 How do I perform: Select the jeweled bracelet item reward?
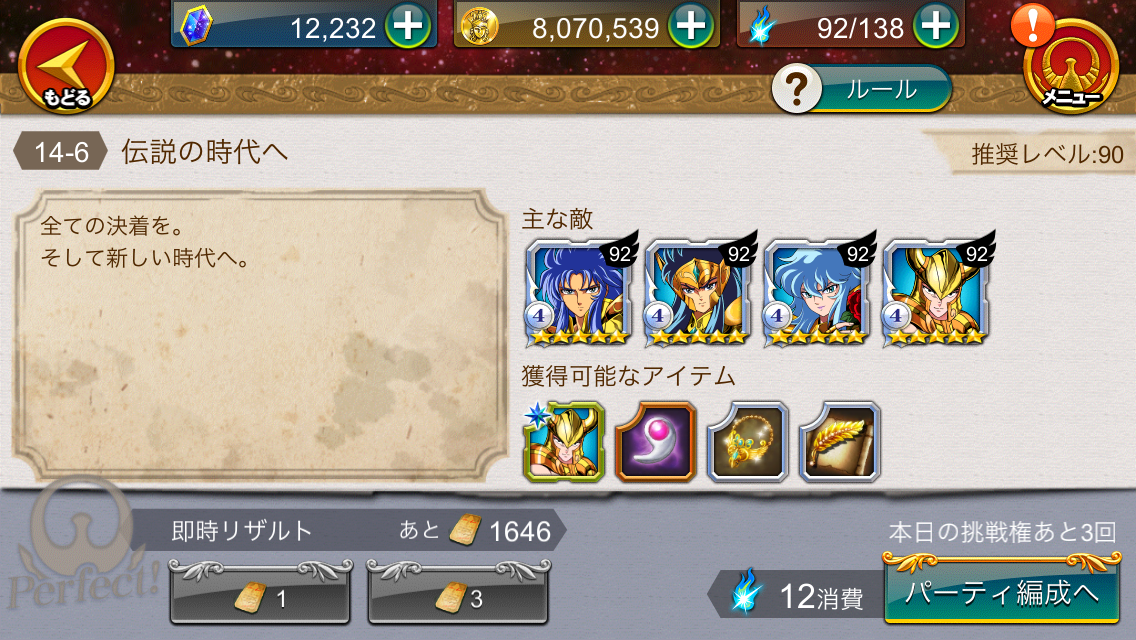(x=748, y=441)
